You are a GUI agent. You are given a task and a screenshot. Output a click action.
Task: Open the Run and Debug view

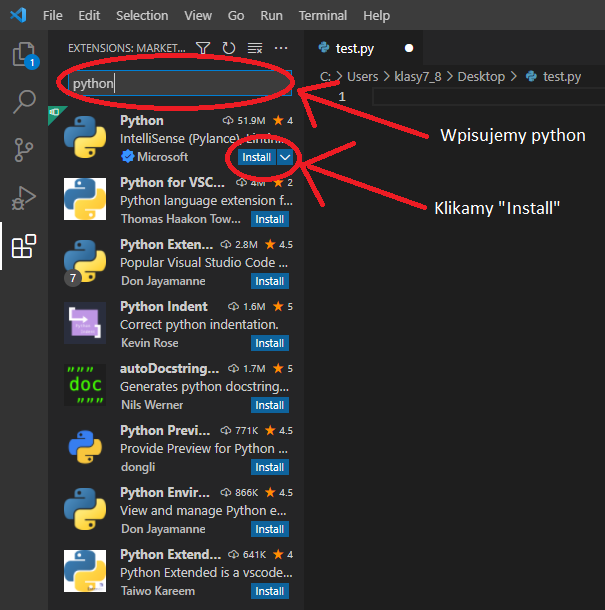tap(24, 198)
